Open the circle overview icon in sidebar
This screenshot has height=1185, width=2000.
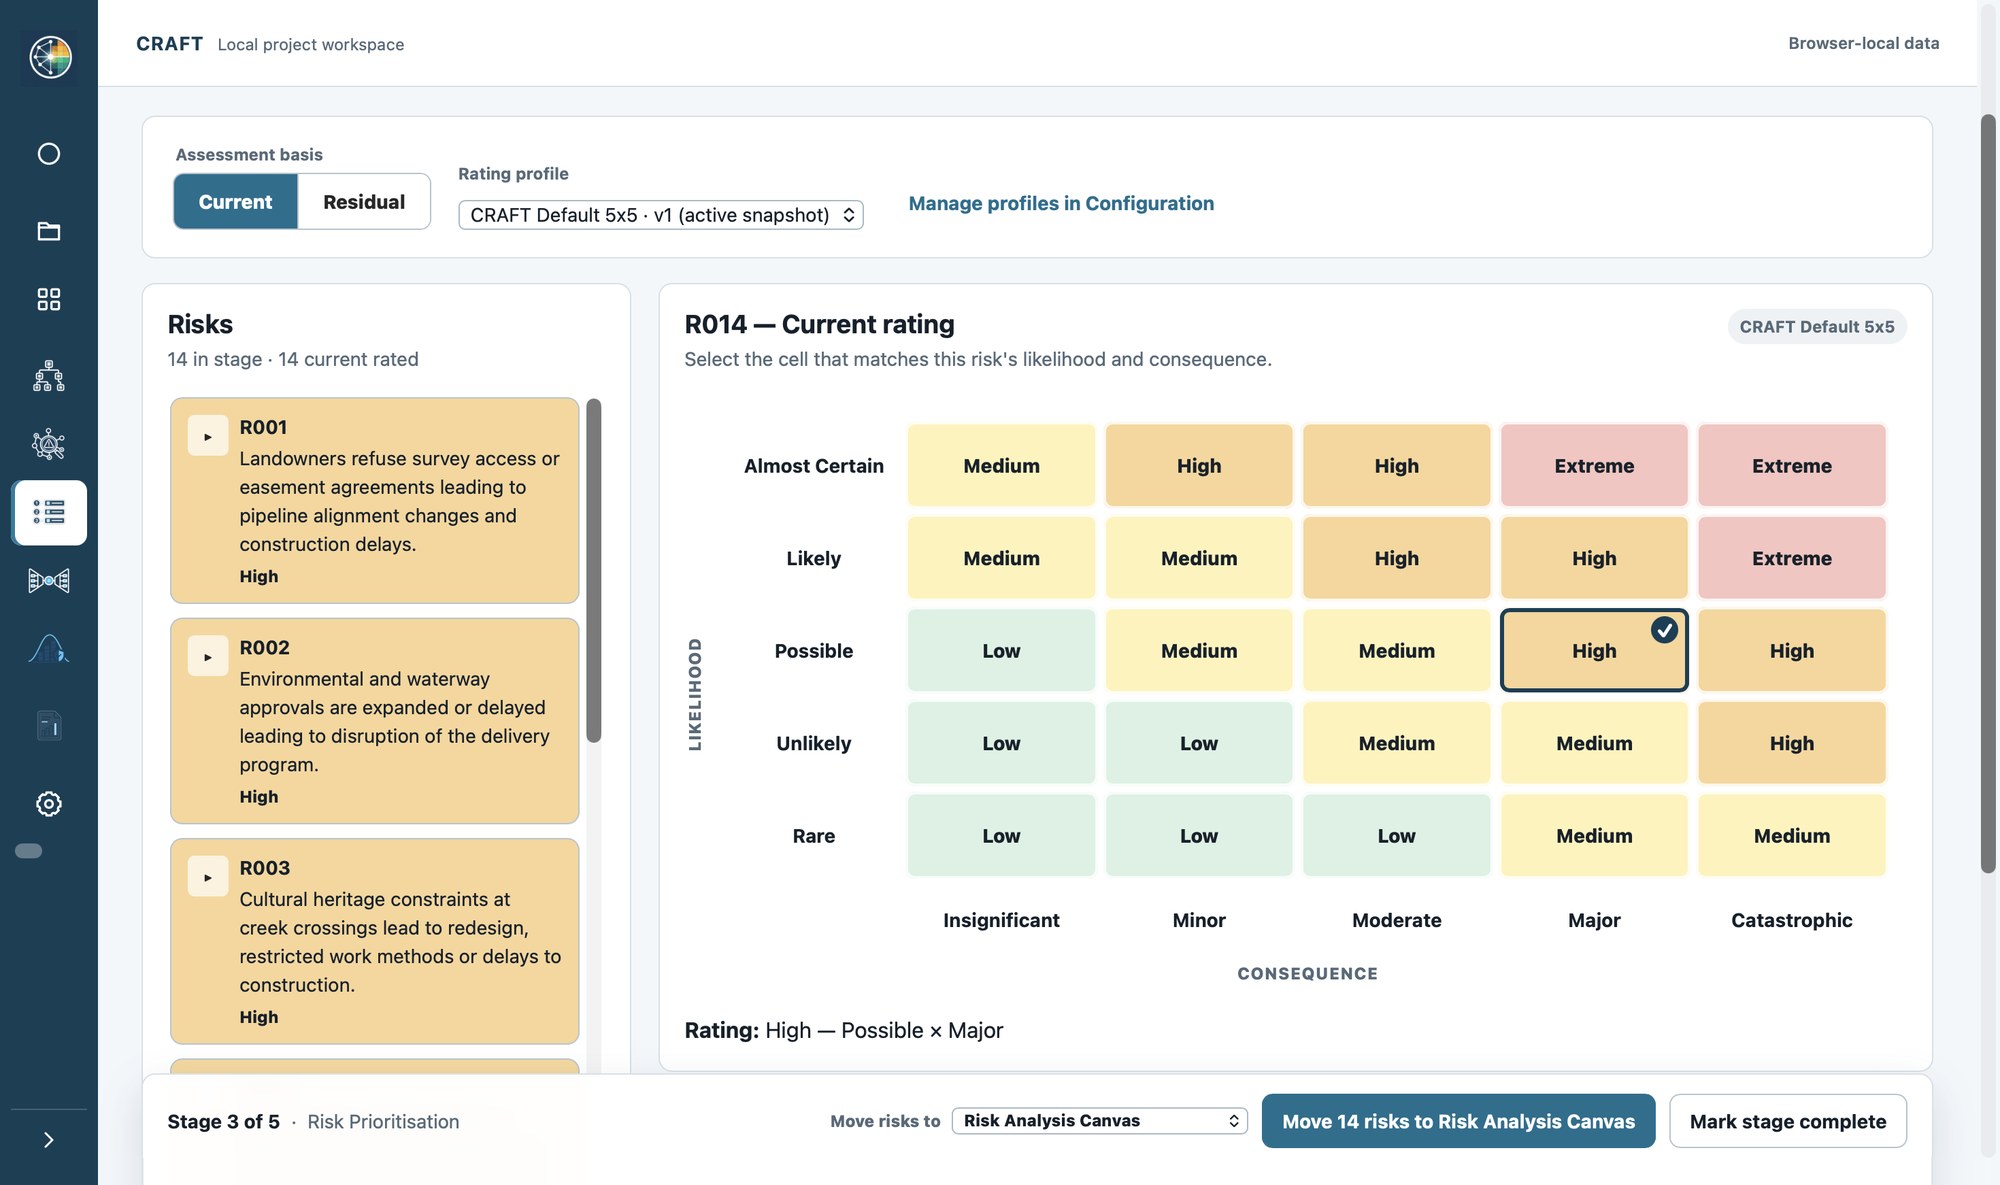49,153
